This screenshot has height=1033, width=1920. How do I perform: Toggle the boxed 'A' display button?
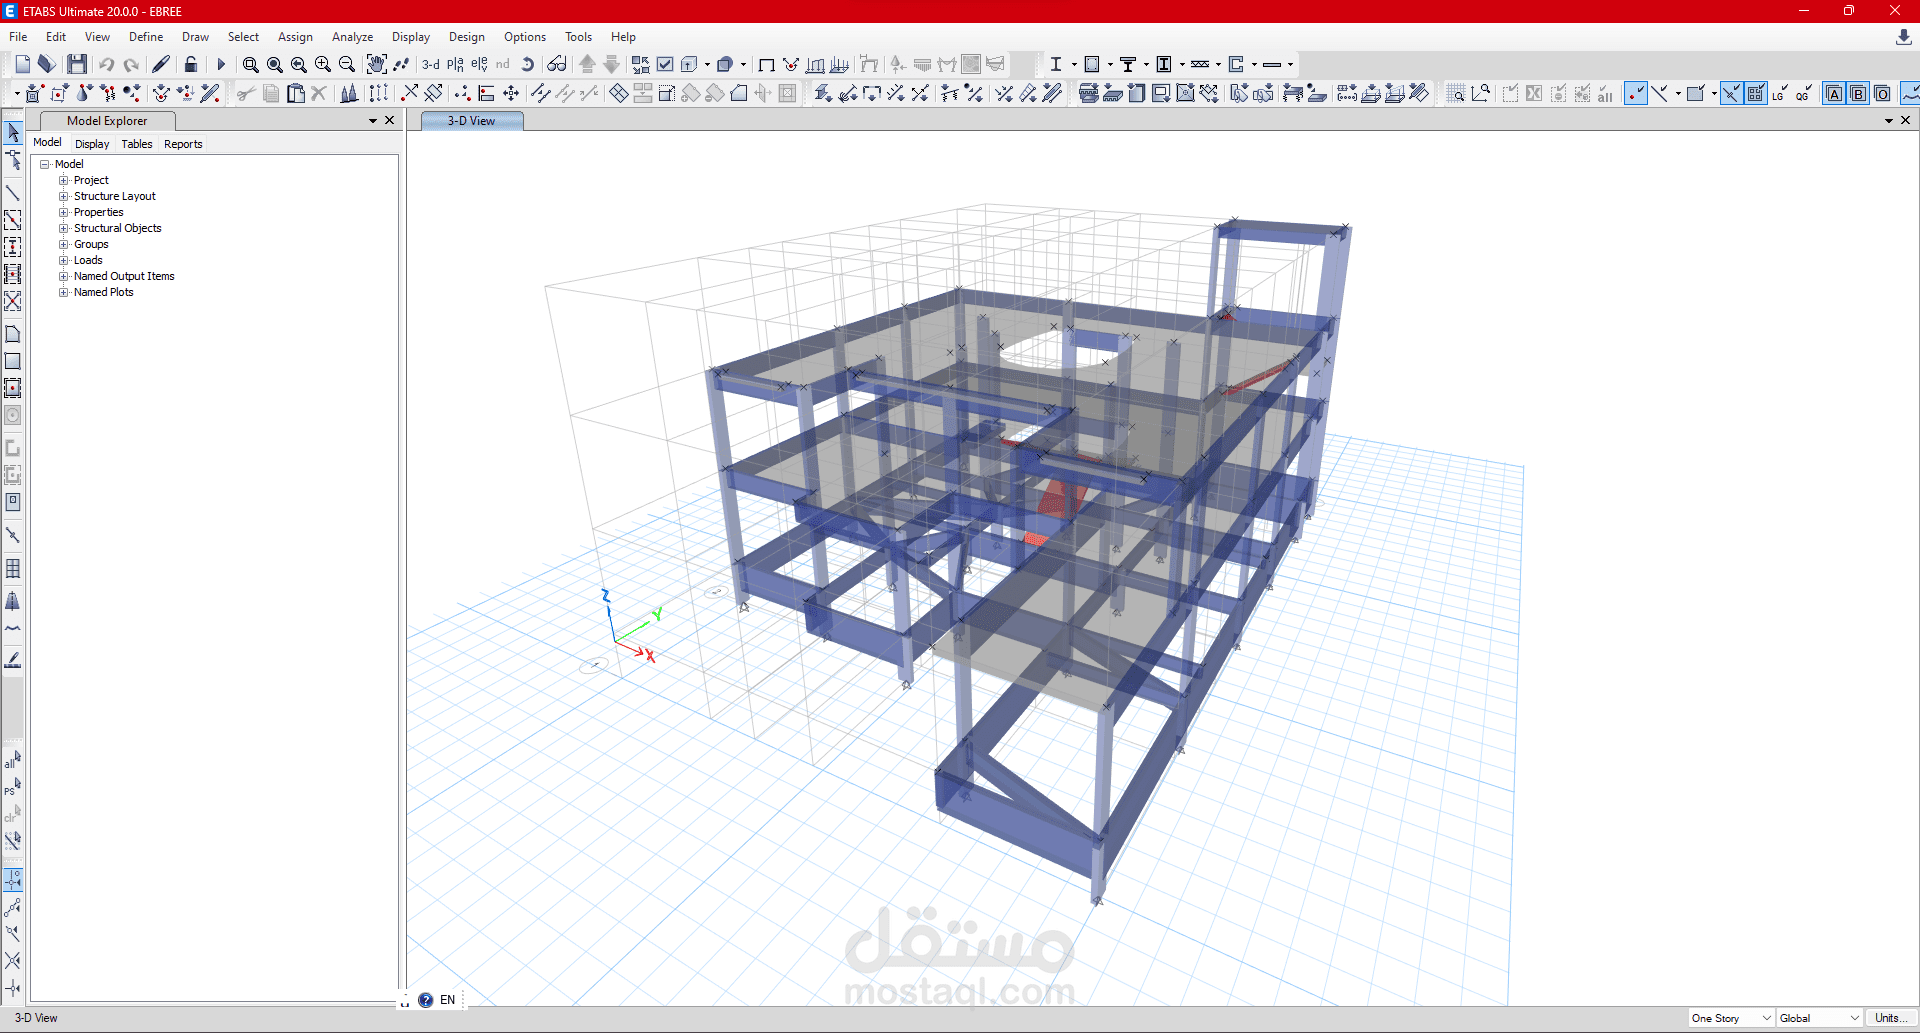[x=1834, y=93]
